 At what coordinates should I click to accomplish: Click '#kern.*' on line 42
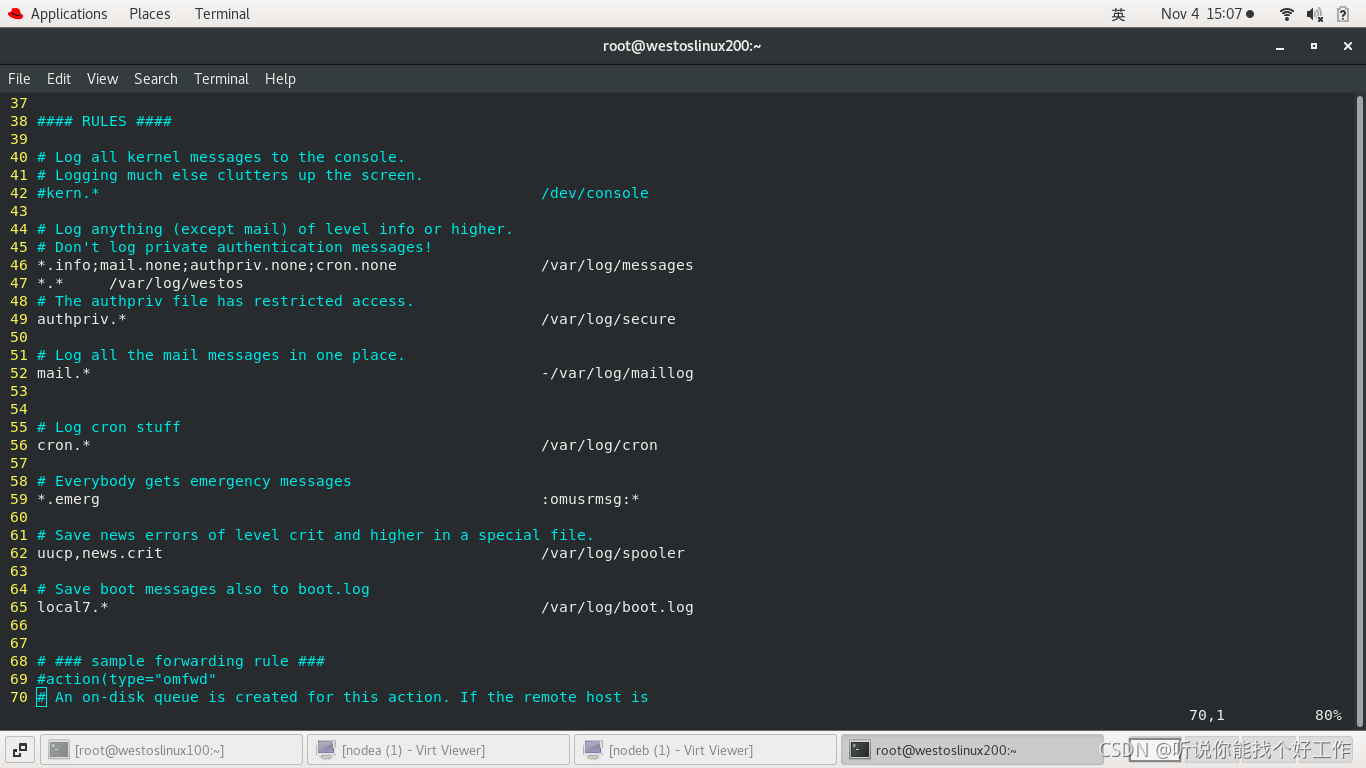[x=68, y=193]
